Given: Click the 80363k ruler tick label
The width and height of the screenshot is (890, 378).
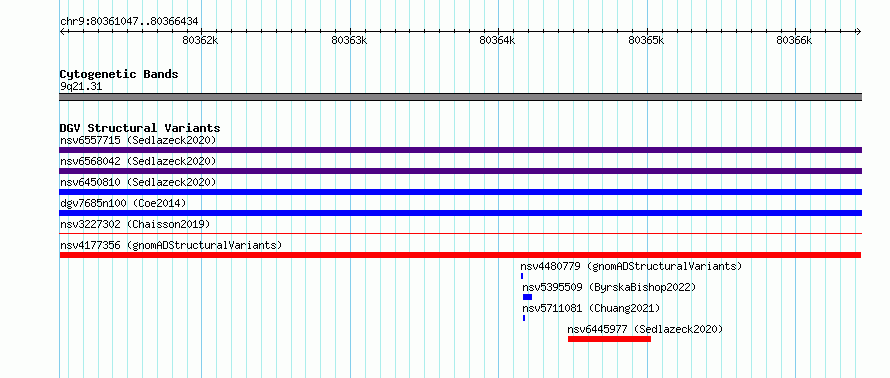Looking at the screenshot, I should pos(349,41).
